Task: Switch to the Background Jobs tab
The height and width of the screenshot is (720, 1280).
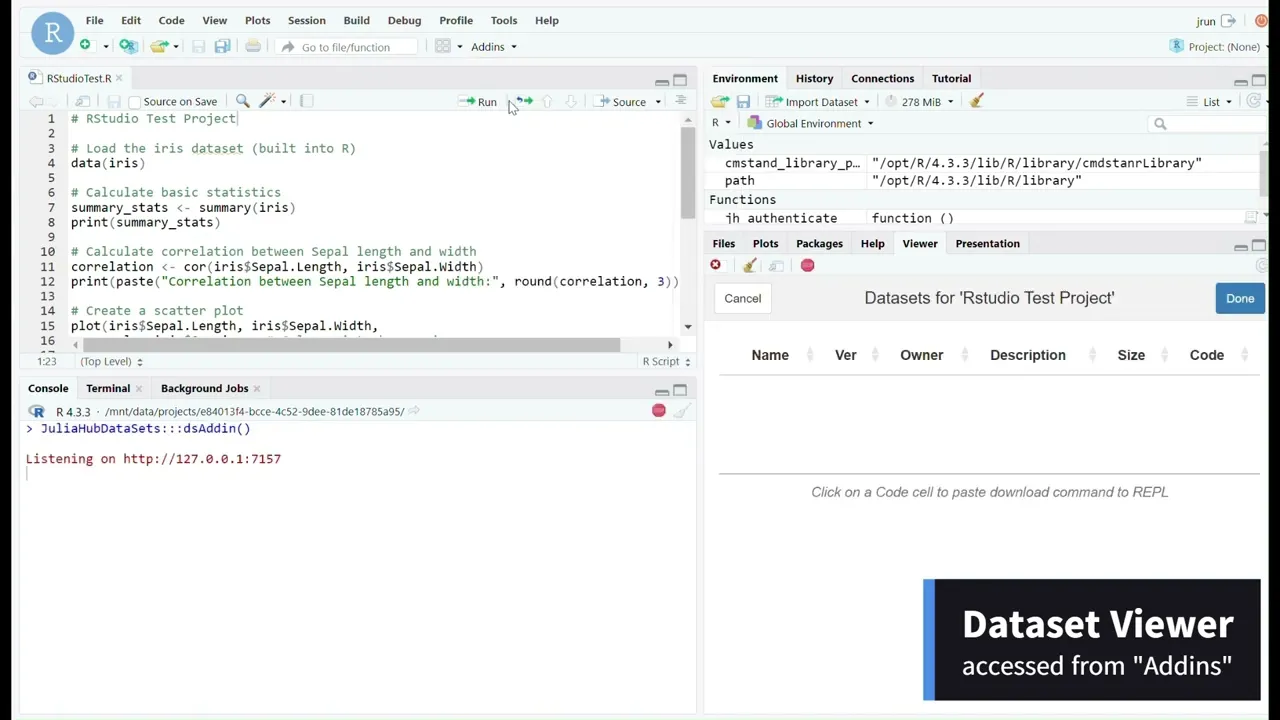Action: [204, 388]
